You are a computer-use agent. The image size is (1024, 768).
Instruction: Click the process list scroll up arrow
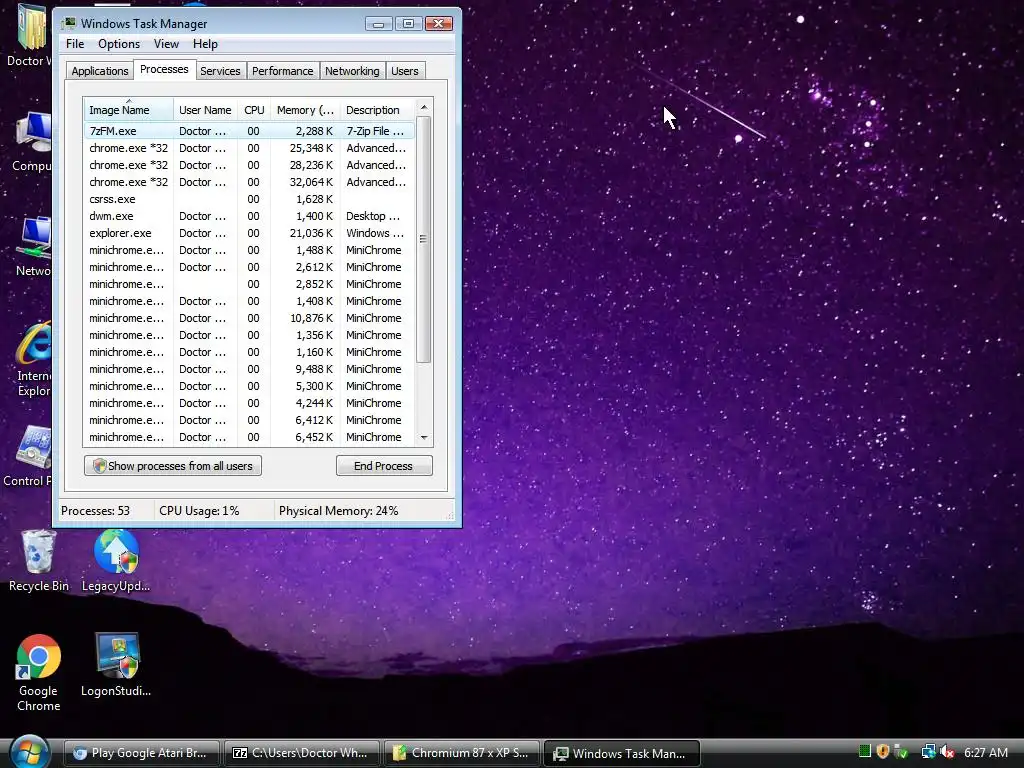[424, 107]
